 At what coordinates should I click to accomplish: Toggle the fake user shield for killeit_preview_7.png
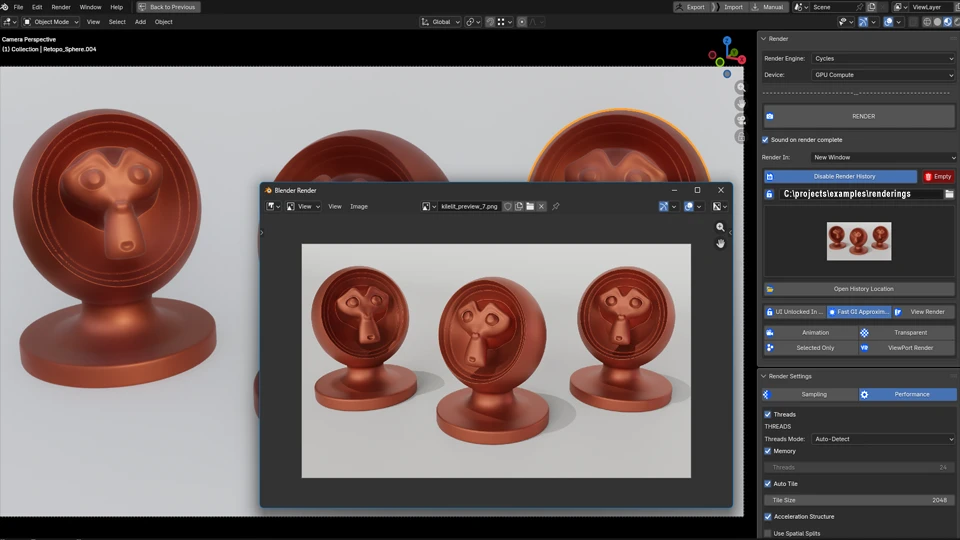pyautogui.click(x=508, y=206)
